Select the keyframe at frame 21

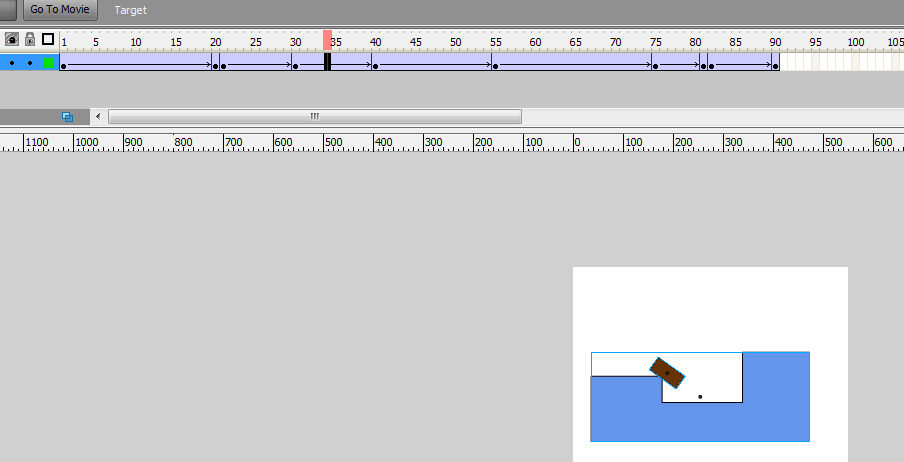(x=224, y=66)
